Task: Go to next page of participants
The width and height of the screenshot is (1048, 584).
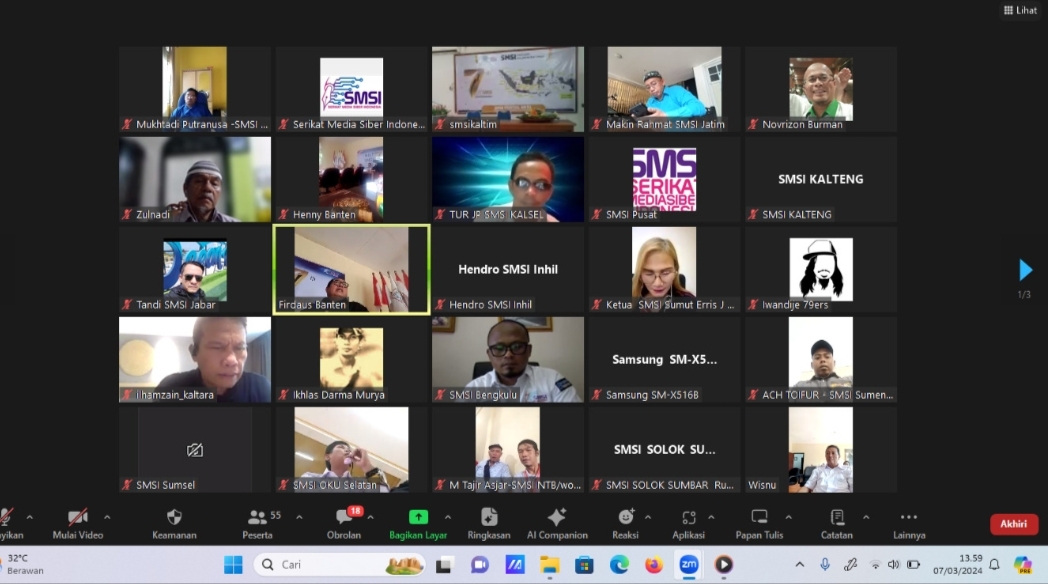Action: [x=1025, y=270]
